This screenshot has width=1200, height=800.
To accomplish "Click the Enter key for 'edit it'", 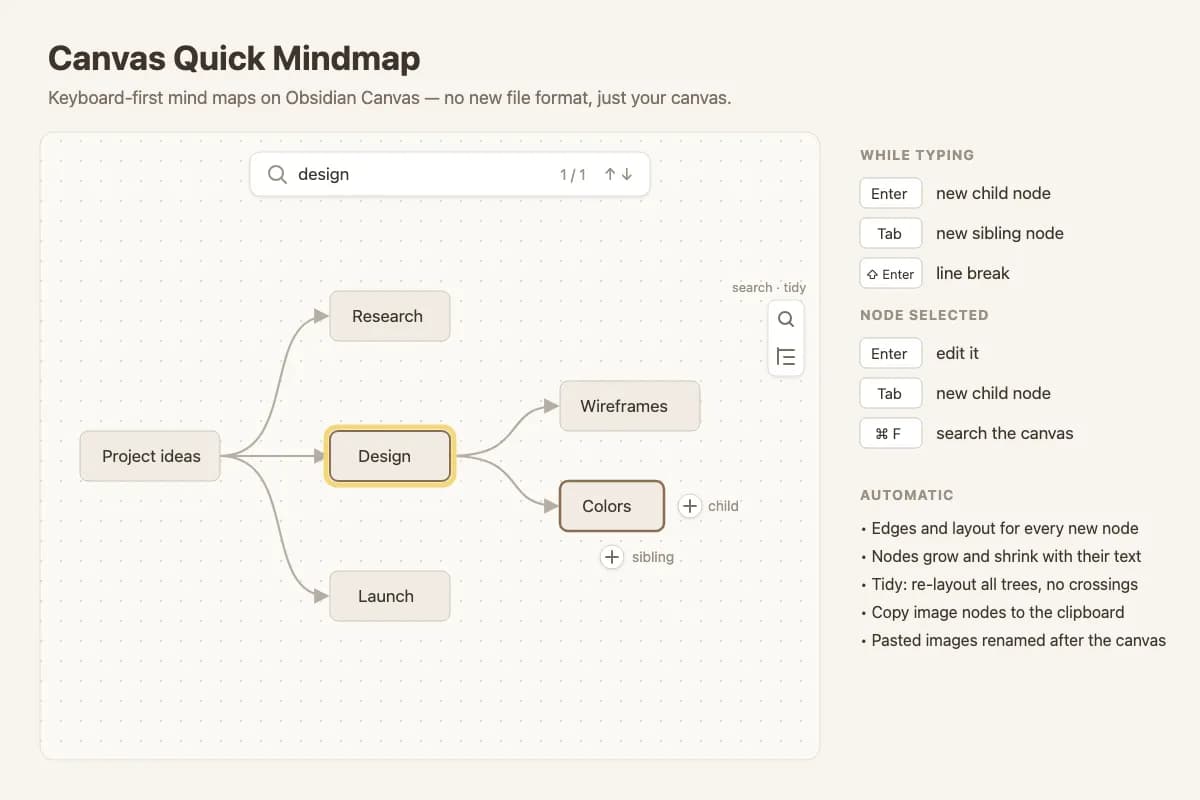I will (890, 354).
